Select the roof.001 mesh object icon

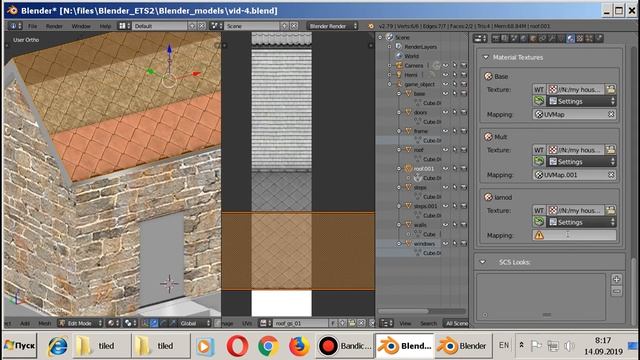point(408,169)
